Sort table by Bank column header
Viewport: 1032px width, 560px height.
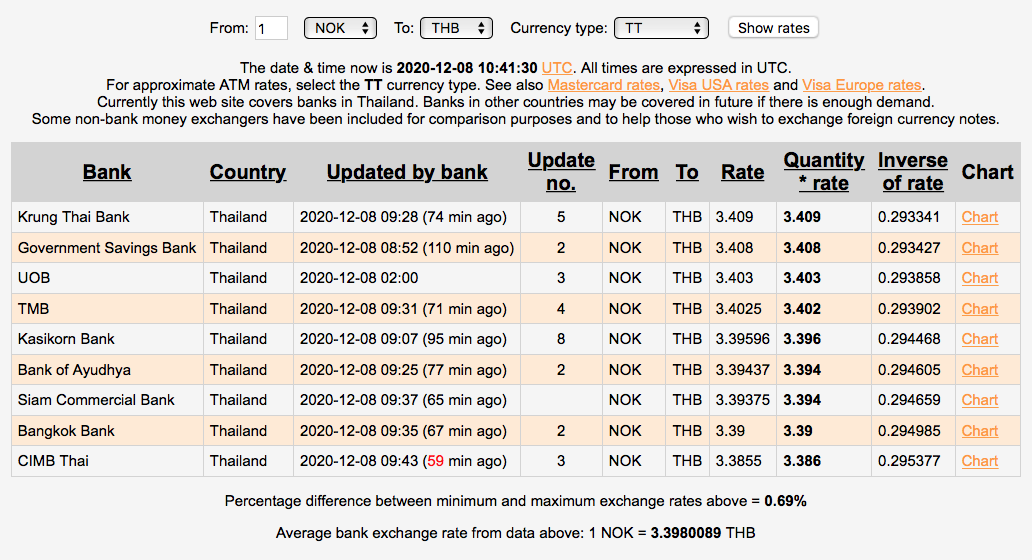pyautogui.click(x=107, y=172)
